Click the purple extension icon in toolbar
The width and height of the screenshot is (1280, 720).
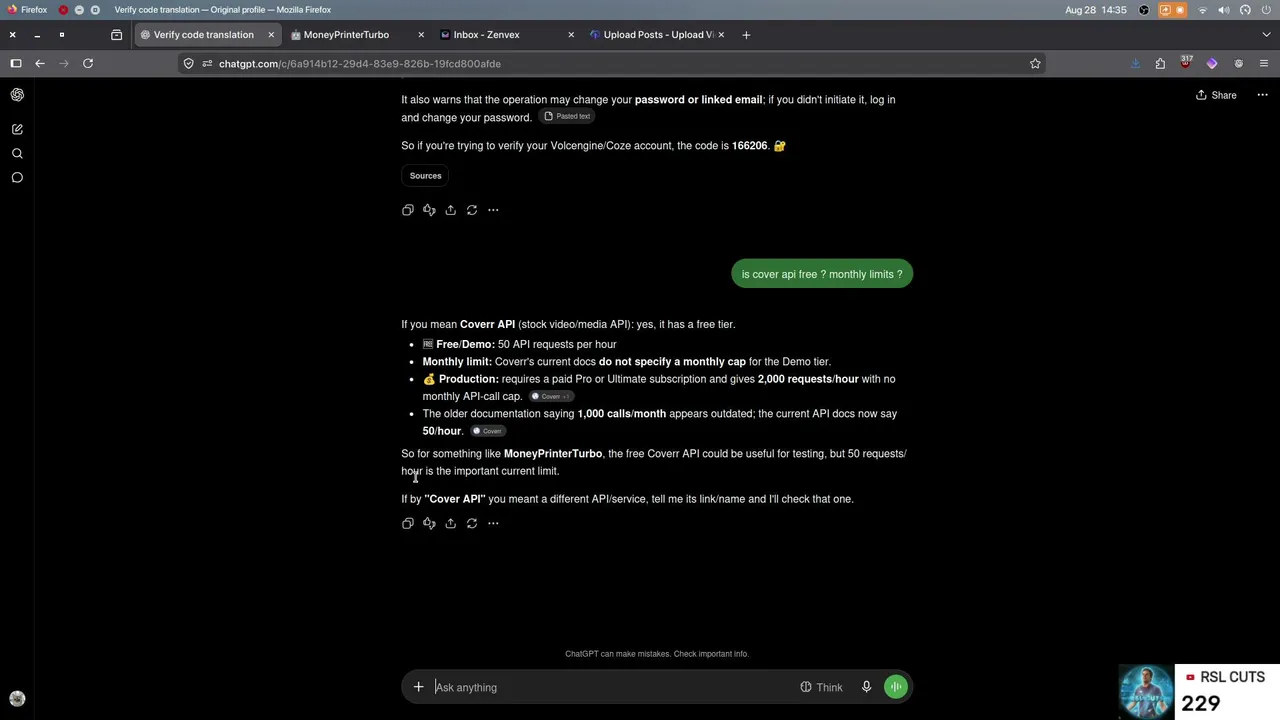point(1212,64)
